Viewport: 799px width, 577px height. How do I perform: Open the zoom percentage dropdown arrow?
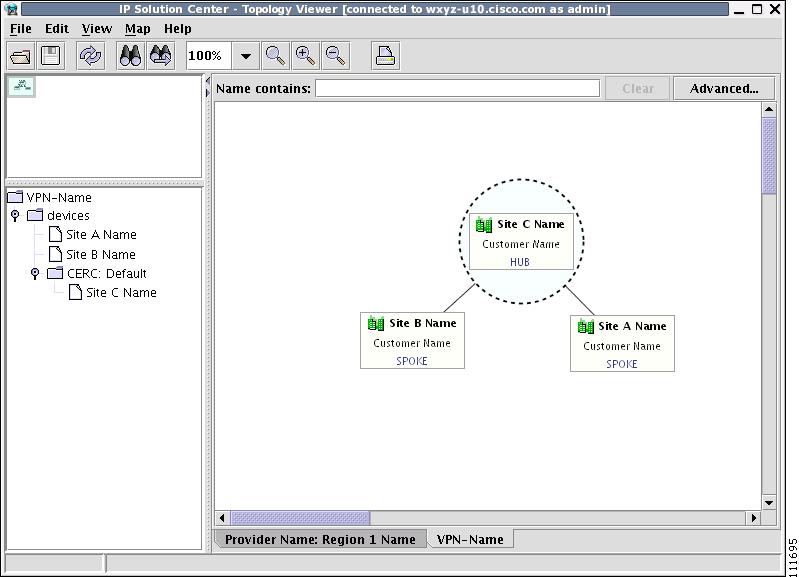pos(246,56)
